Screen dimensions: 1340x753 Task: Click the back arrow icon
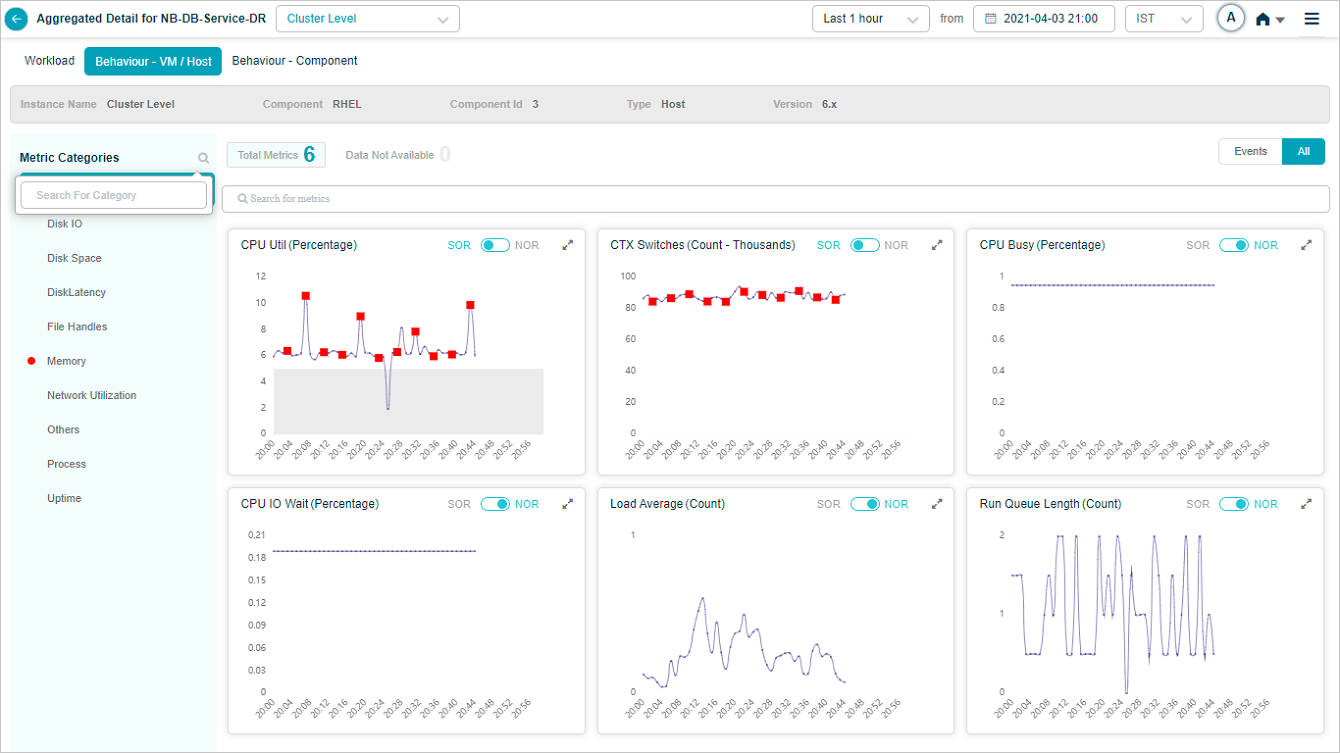tap(17, 19)
